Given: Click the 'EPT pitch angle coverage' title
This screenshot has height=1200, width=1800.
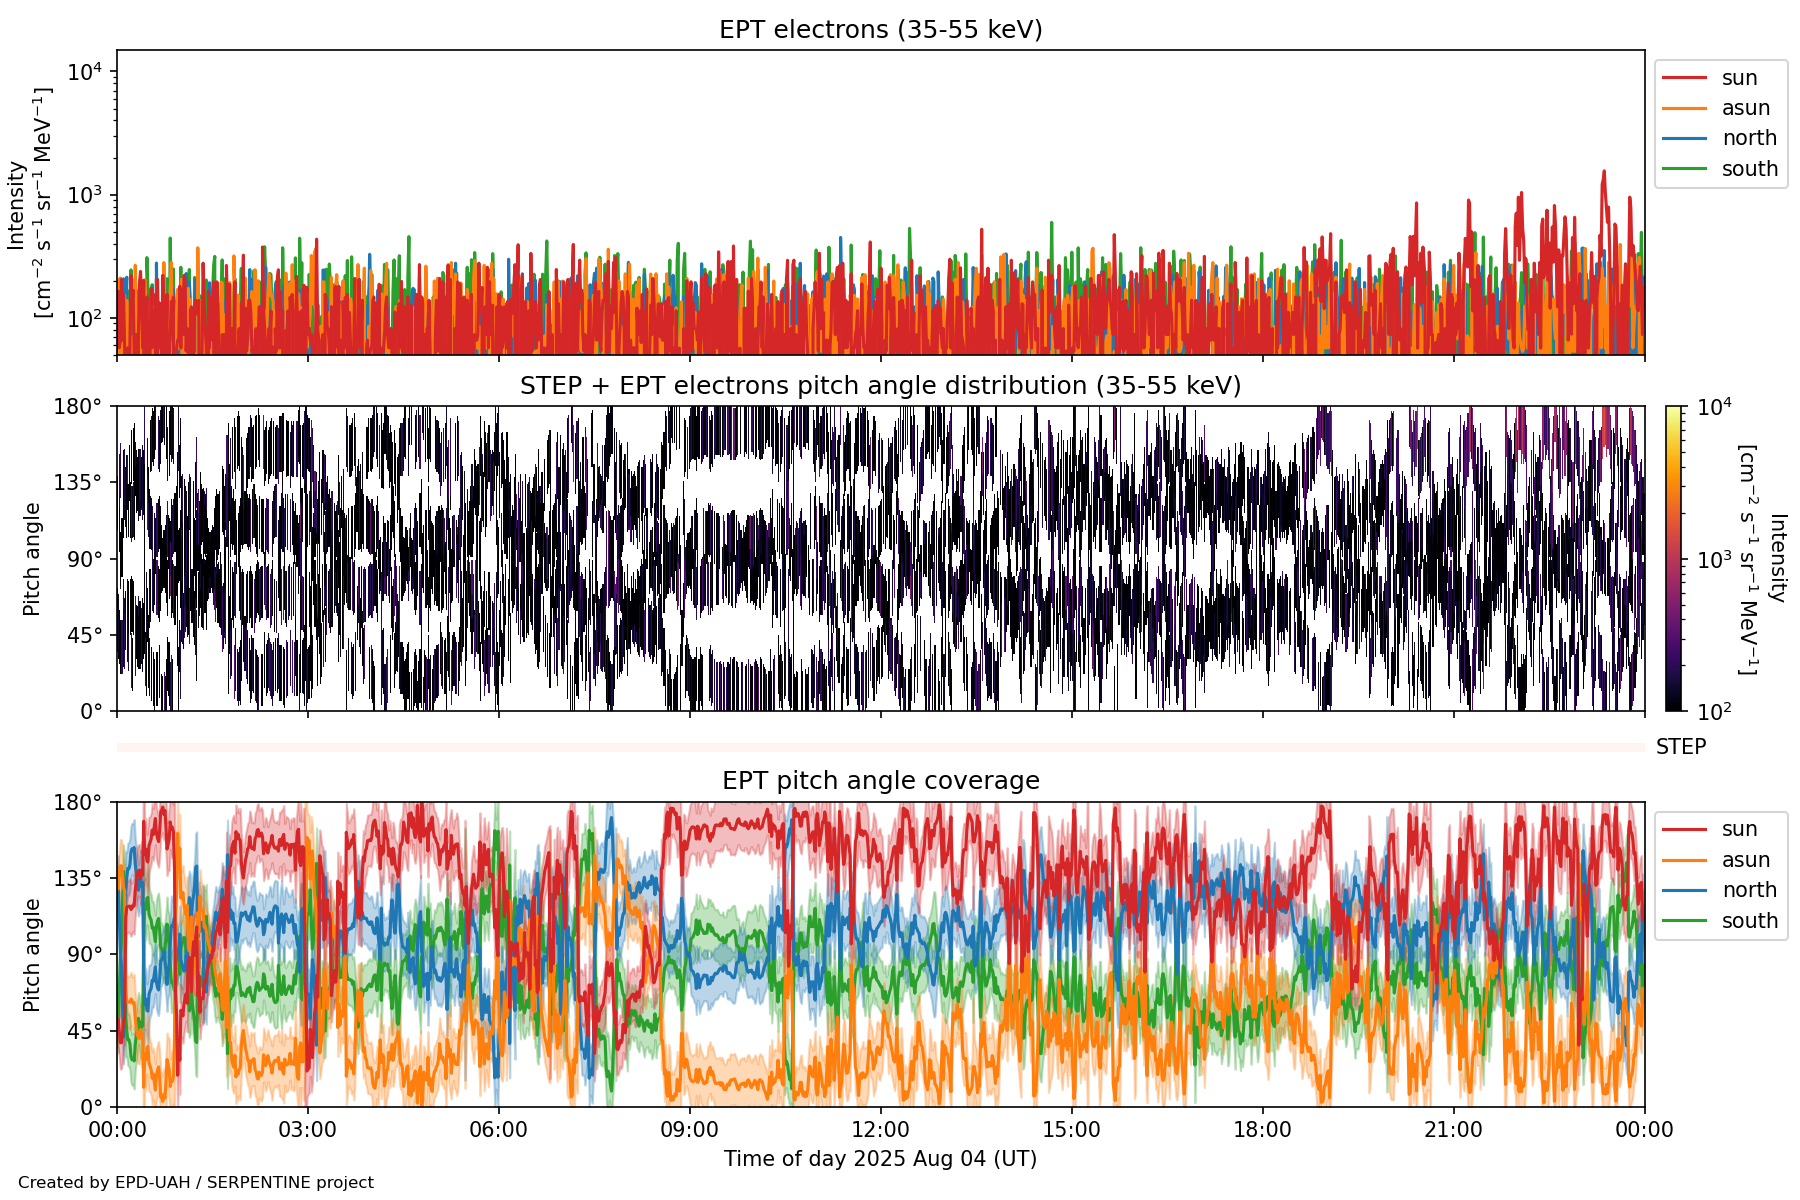Looking at the screenshot, I should coord(880,781).
